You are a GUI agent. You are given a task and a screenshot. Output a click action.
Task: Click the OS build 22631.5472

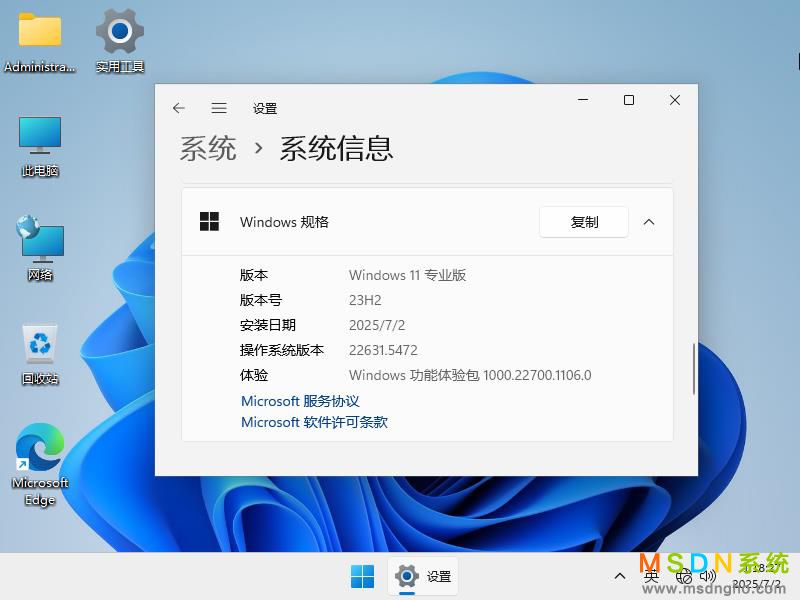click(383, 350)
